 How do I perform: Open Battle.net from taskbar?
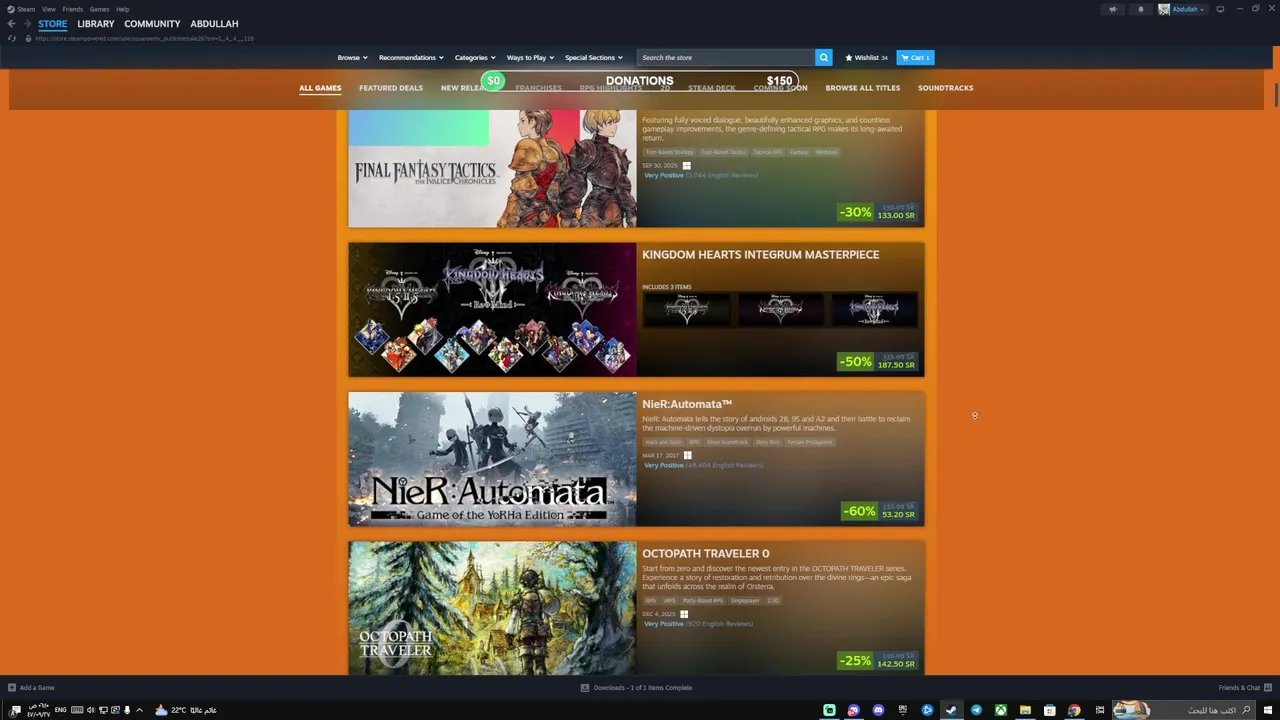point(927,710)
